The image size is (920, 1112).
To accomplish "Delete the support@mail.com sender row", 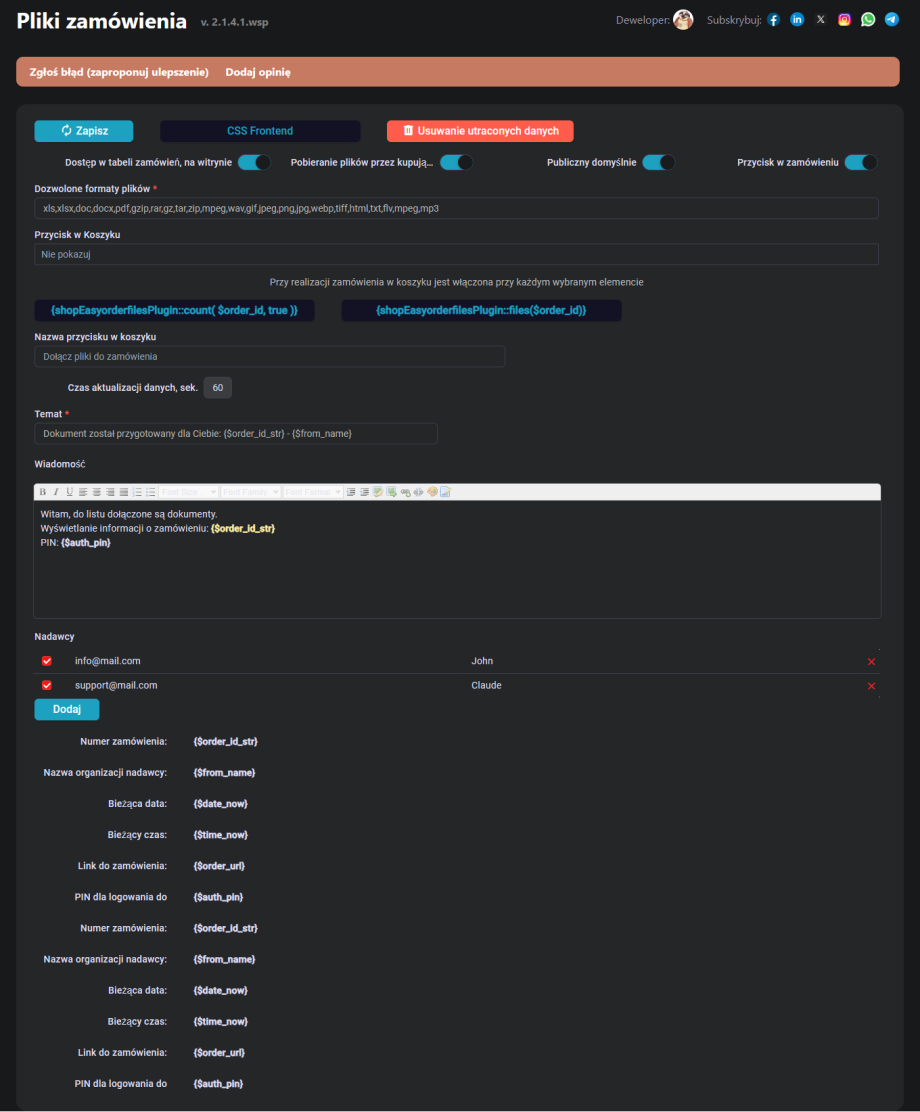I will pos(871,686).
